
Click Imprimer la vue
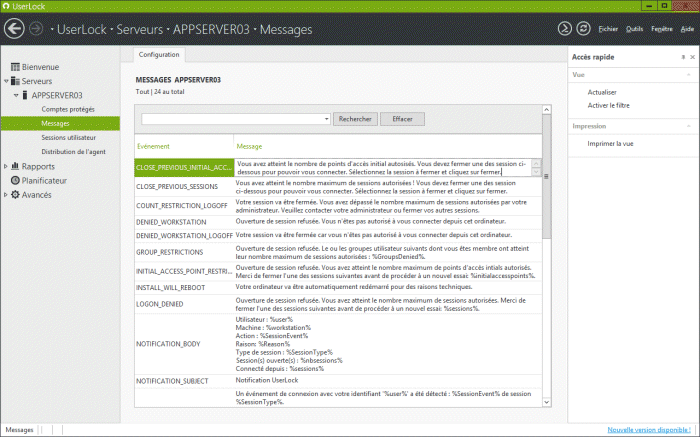(610, 144)
